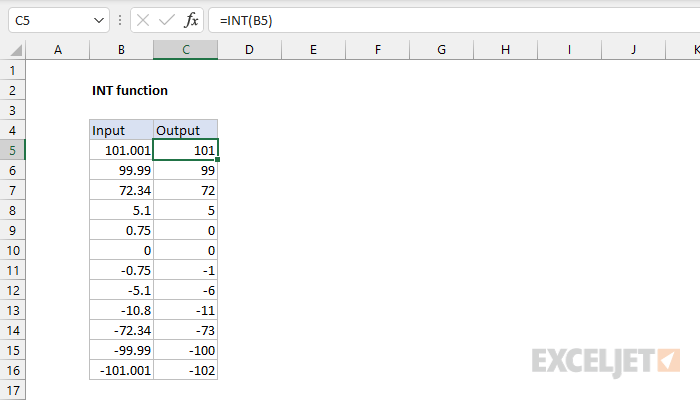
Task: Select column F header
Action: pyautogui.click(x=377, y=50)
